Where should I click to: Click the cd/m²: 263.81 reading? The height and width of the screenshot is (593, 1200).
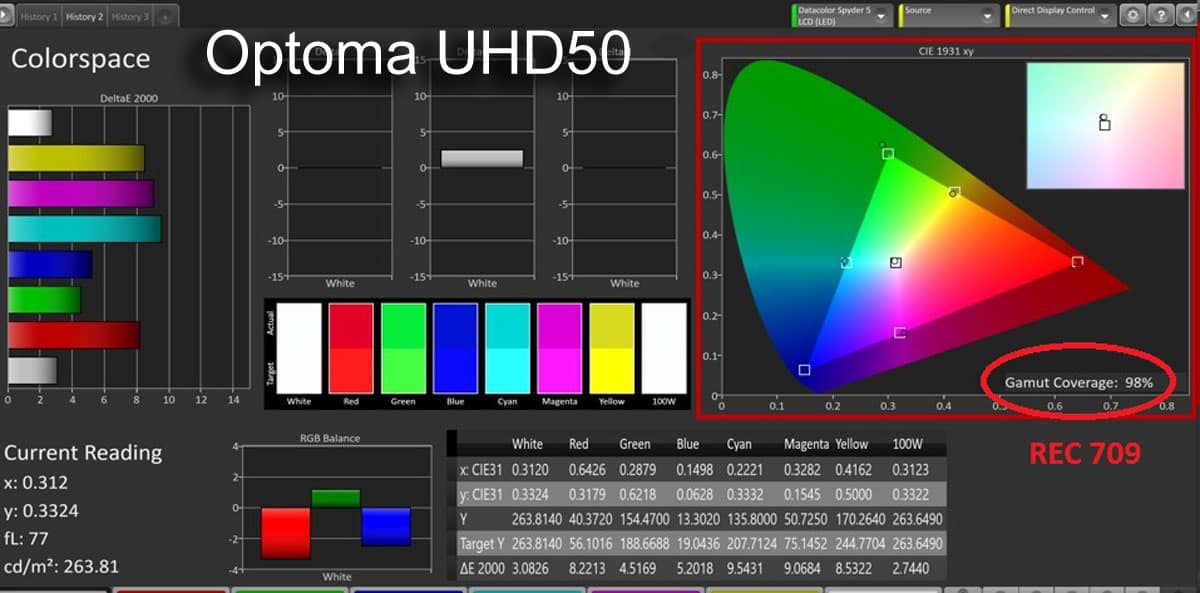tap(61, 567)
